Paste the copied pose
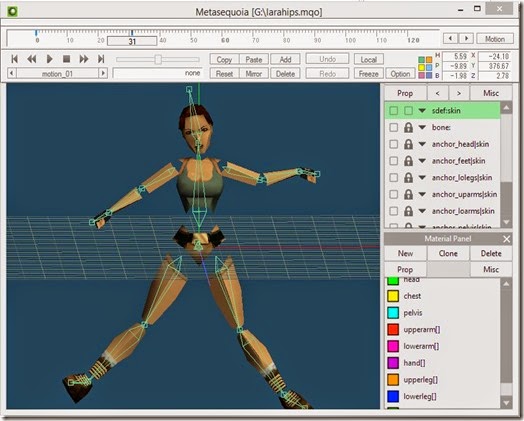 click(x=254, y=59)
